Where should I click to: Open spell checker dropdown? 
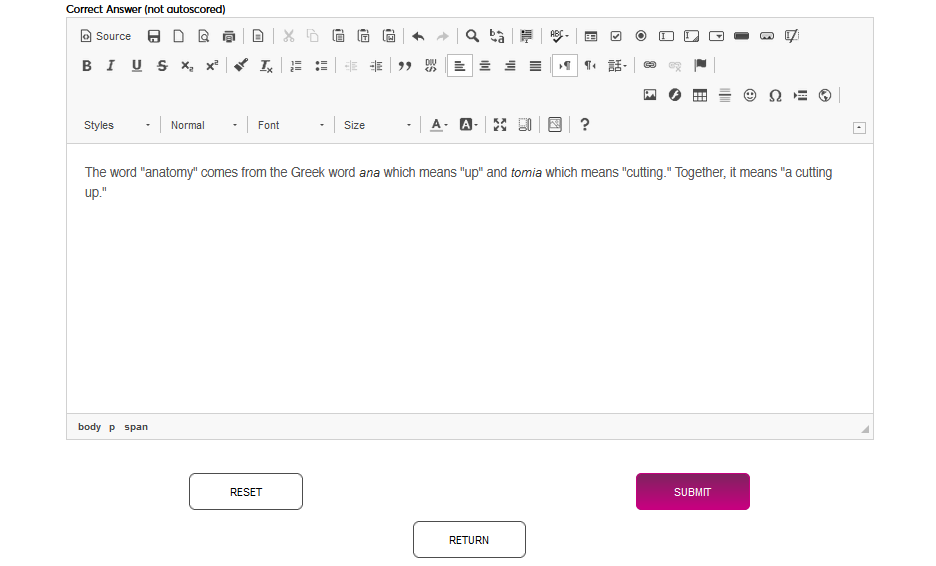pos(559,36)
